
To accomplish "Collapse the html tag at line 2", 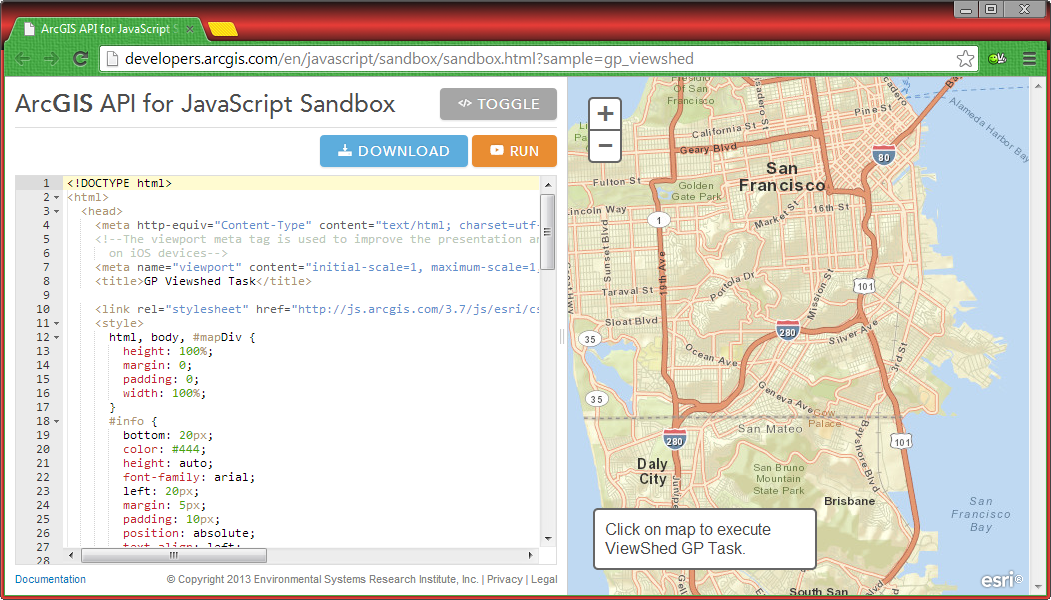I will tap(56, 198).
